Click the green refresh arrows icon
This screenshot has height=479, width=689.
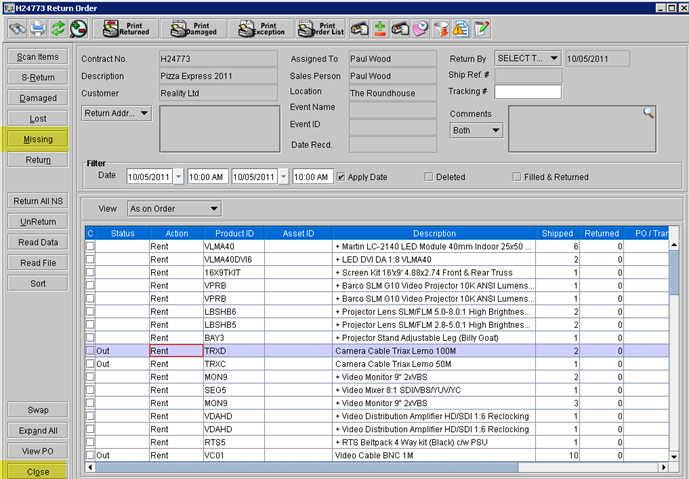coord(58,29)
